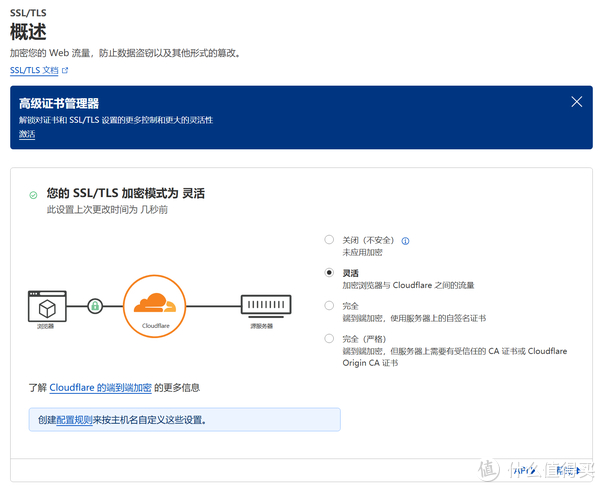
Task: Click heading 您的 SSL/TLS 加密模式为 灵活
Action: [126, 193]
